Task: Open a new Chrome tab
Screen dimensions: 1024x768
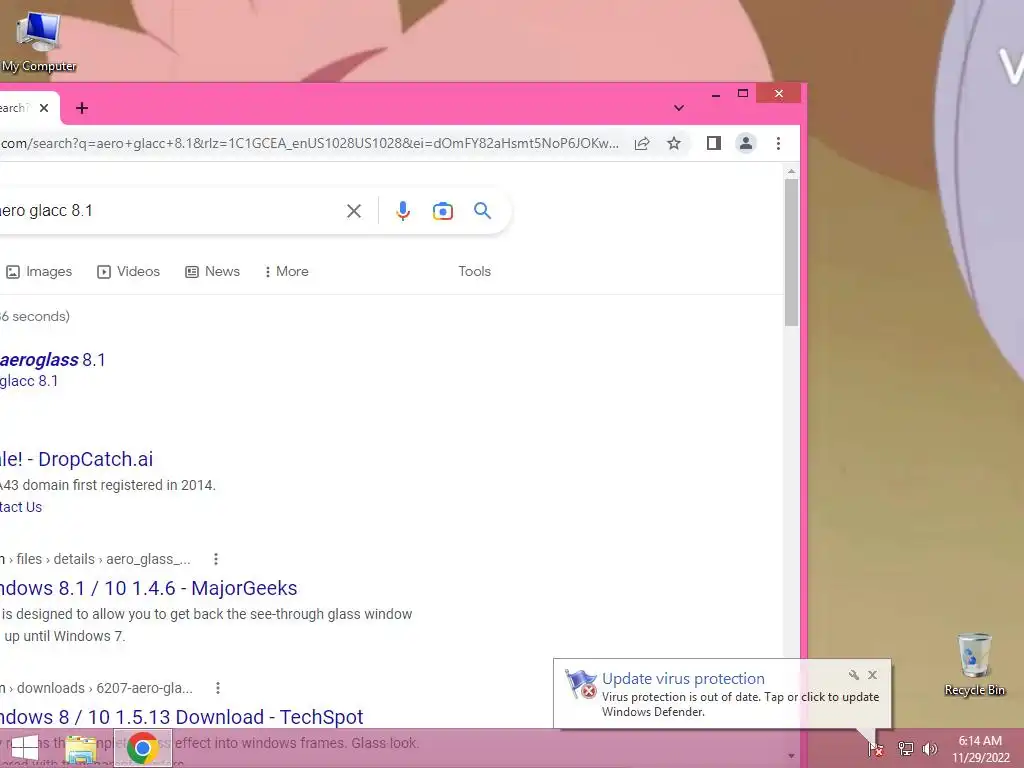Action: point(82,108)
